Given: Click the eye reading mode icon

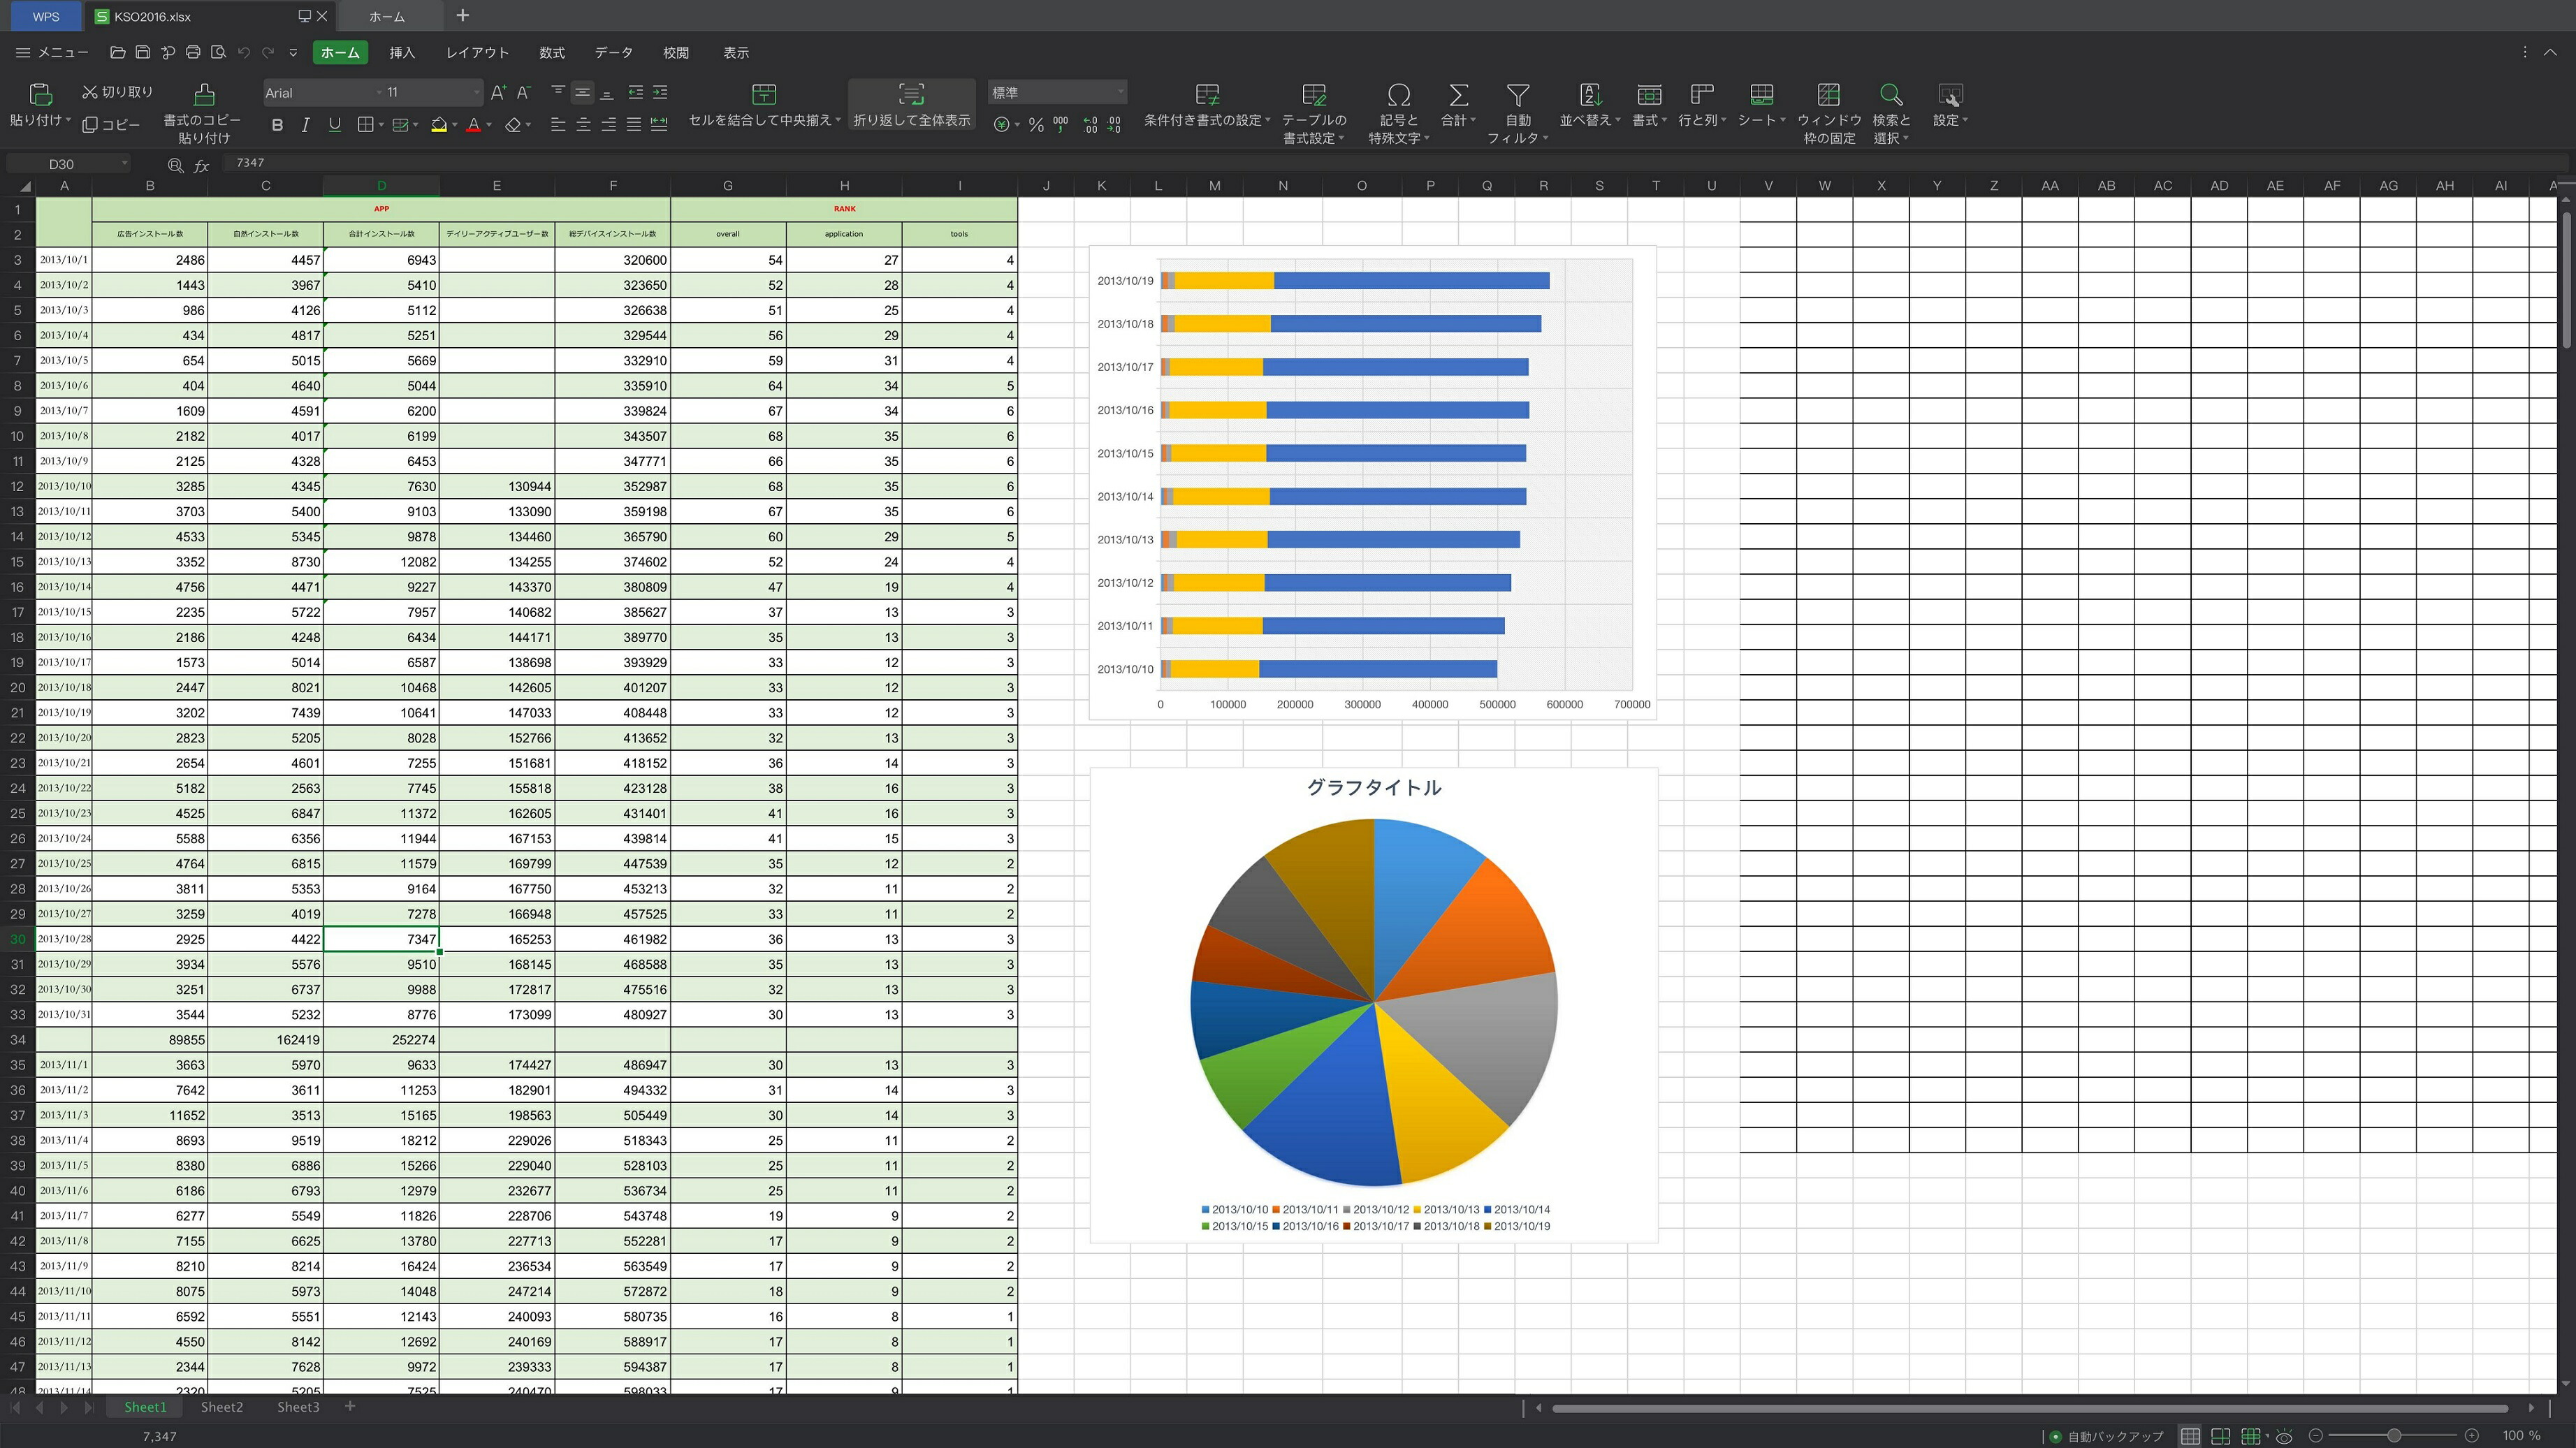Looking at the screenshot, I should click(2284, 1436).
